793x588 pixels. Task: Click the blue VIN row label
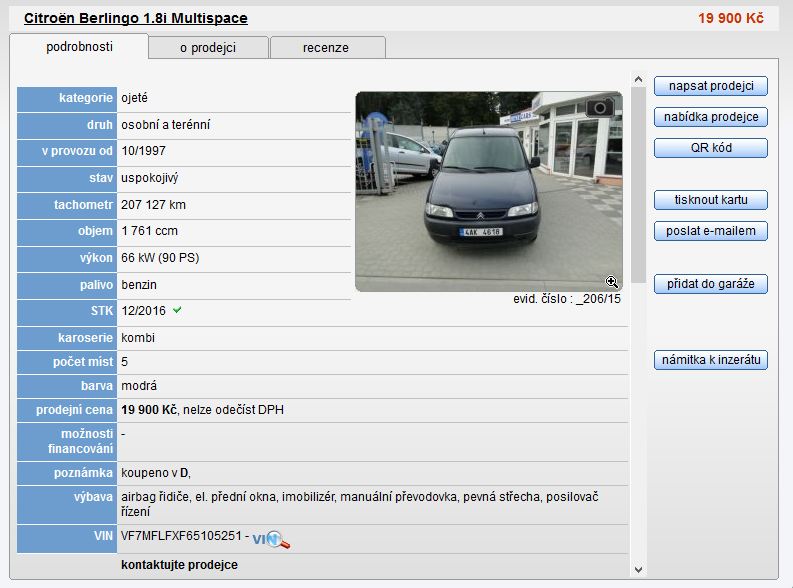pos(67,539)
